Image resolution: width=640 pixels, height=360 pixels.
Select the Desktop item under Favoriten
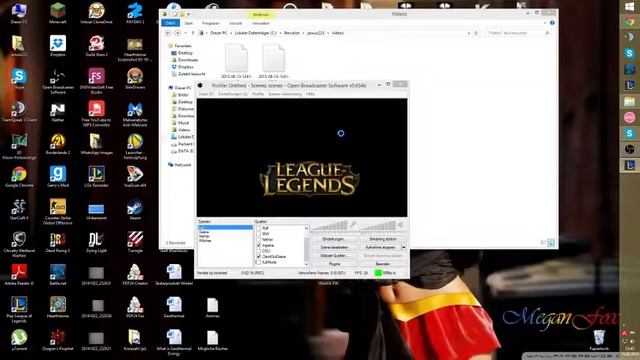point(182,53)
